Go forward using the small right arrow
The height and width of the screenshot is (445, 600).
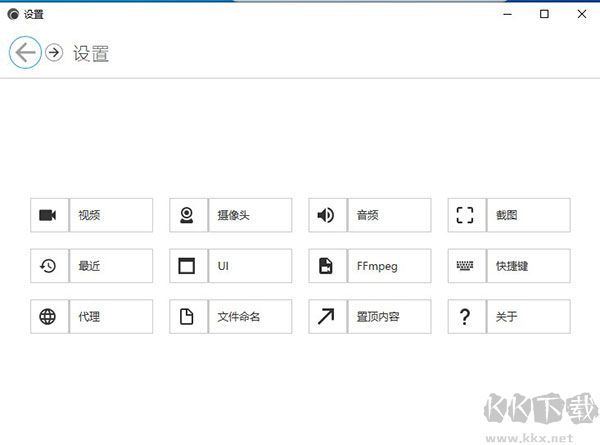coord(54,53)
